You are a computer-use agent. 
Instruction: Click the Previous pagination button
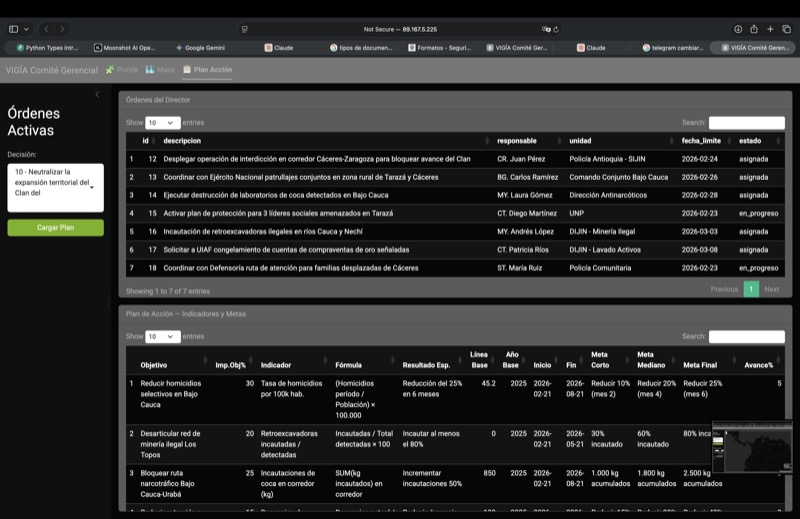point(724,289)
